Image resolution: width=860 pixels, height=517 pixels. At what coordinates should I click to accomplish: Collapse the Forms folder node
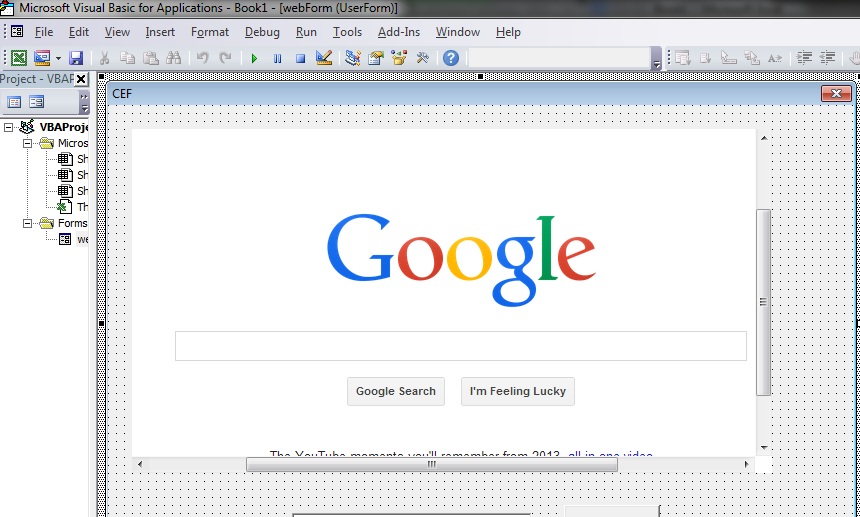point(27,223)
